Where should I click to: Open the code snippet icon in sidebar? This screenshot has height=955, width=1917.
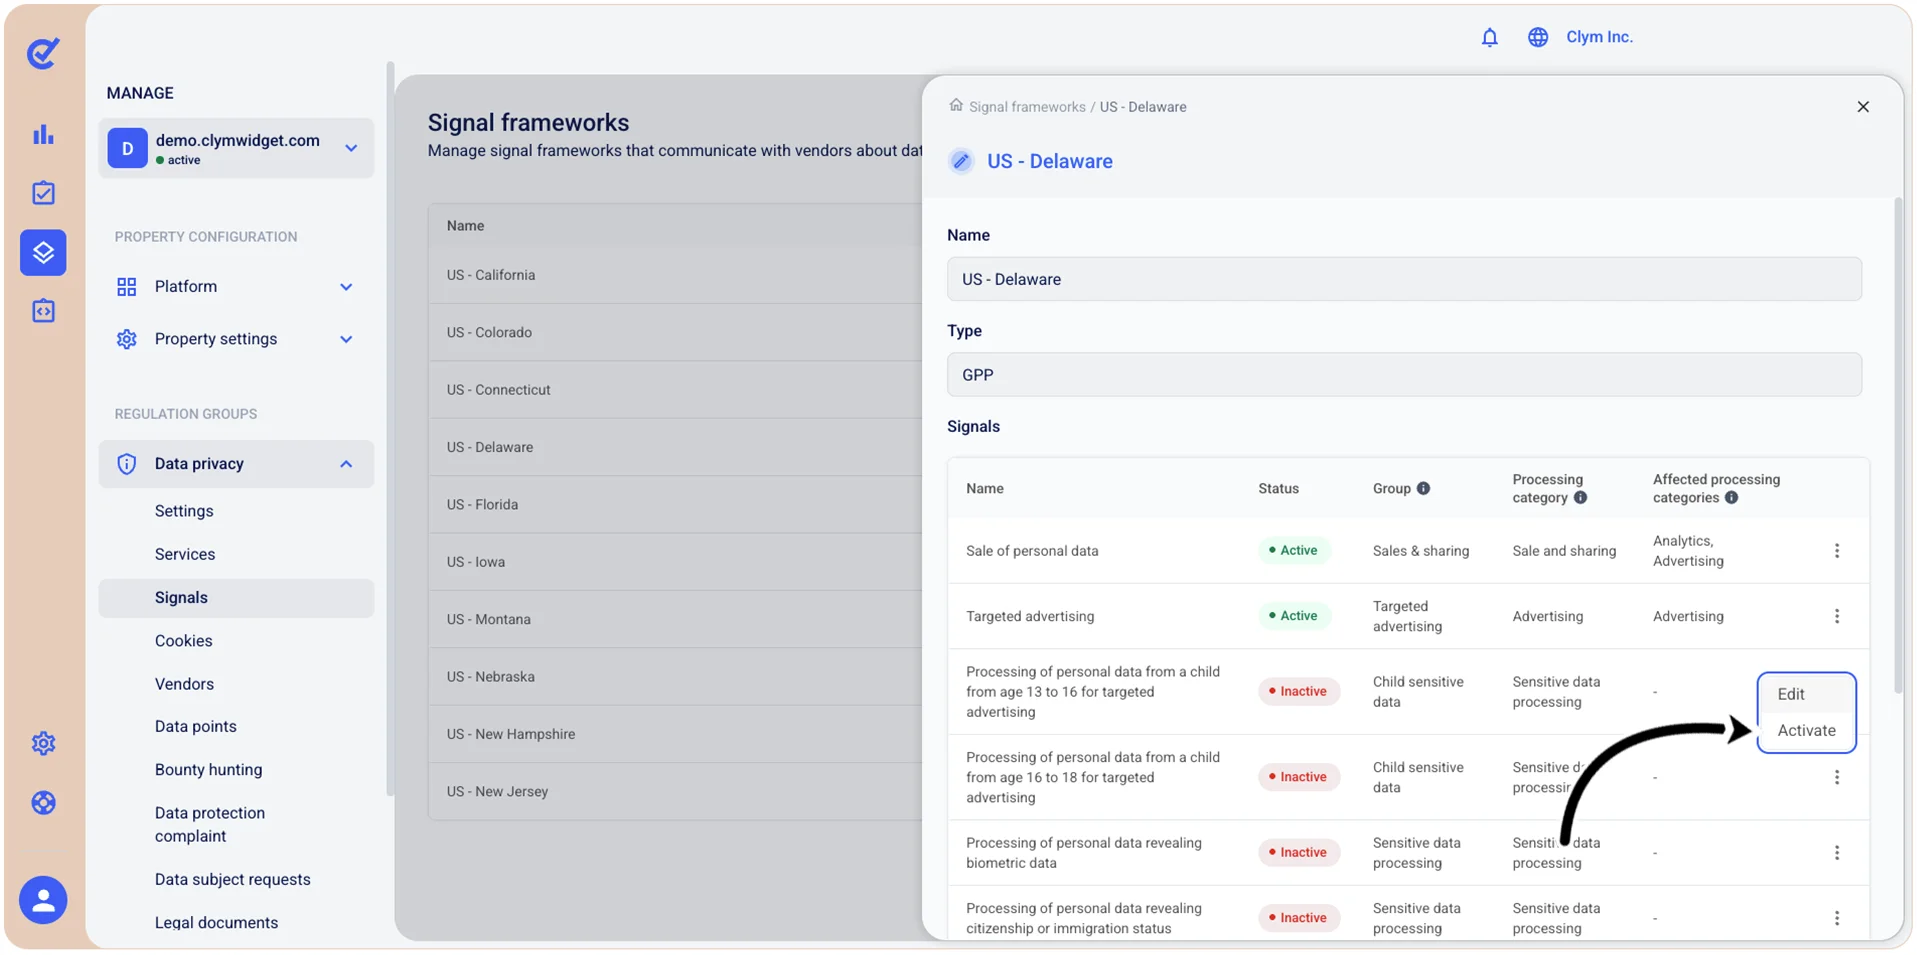click(43, 311)
